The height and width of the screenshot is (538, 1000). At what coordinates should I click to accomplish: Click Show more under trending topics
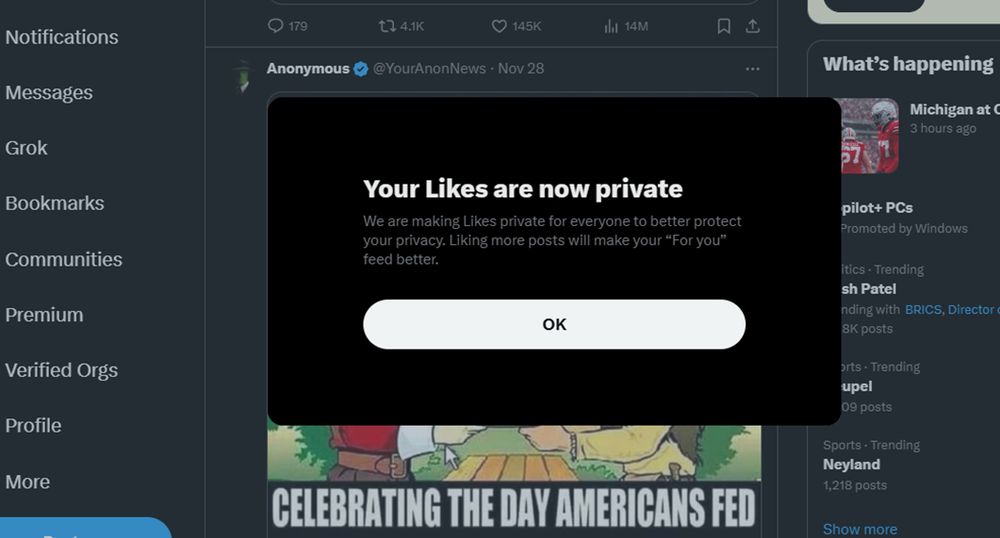[860, 529]
